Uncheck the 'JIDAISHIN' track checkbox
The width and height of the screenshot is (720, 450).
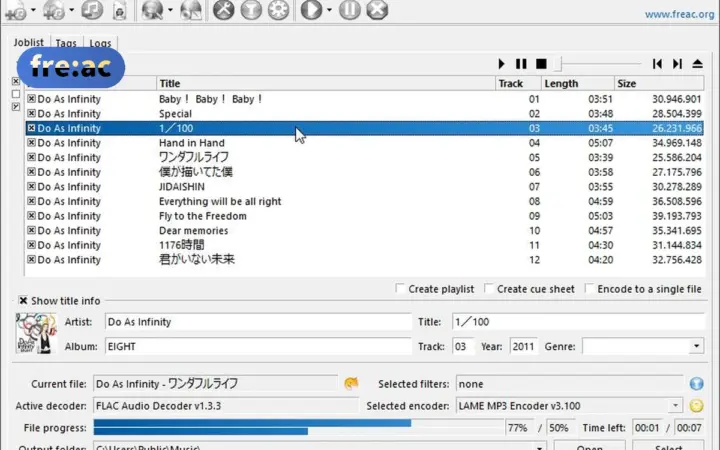31,186
